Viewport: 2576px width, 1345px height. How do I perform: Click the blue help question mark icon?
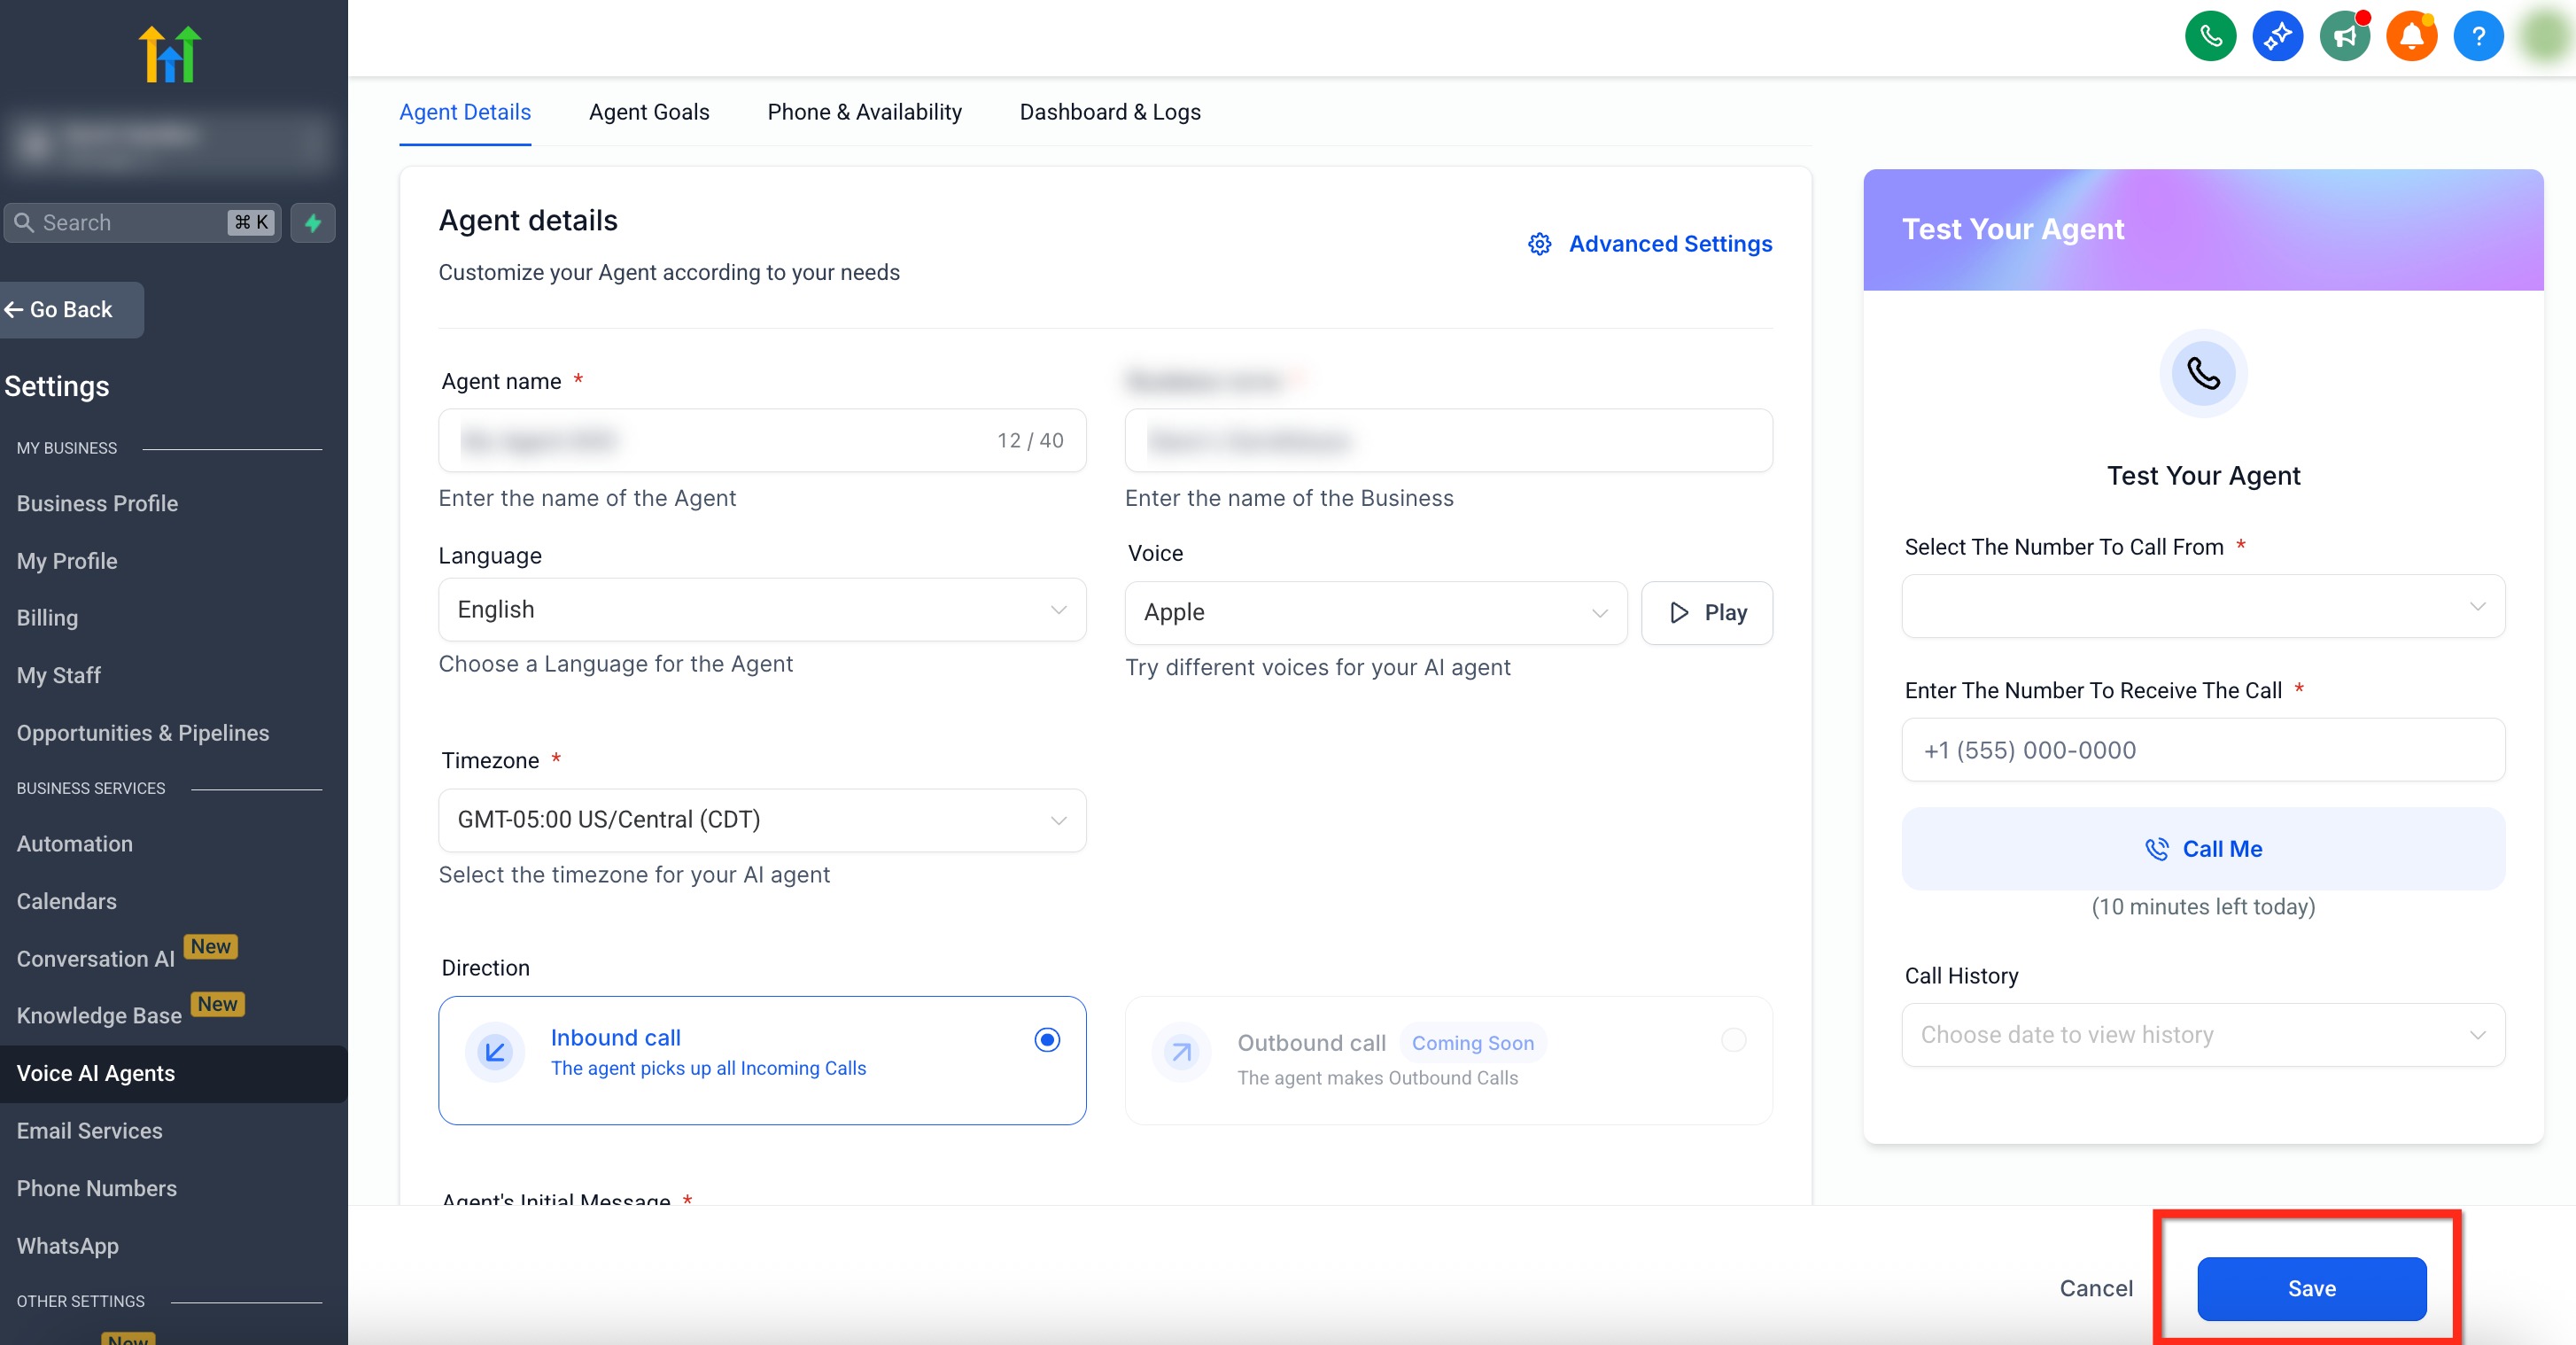(x=2477, y=37)
